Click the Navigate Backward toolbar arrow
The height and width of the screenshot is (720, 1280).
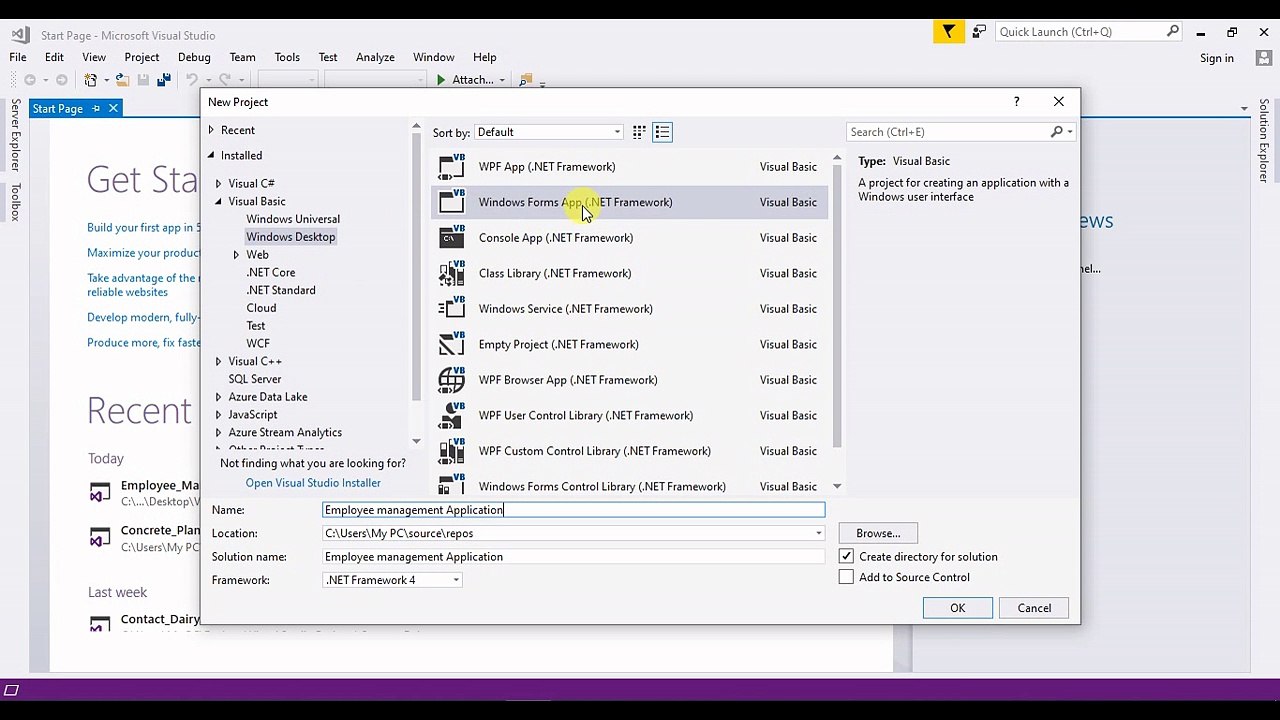click(30, 80)
